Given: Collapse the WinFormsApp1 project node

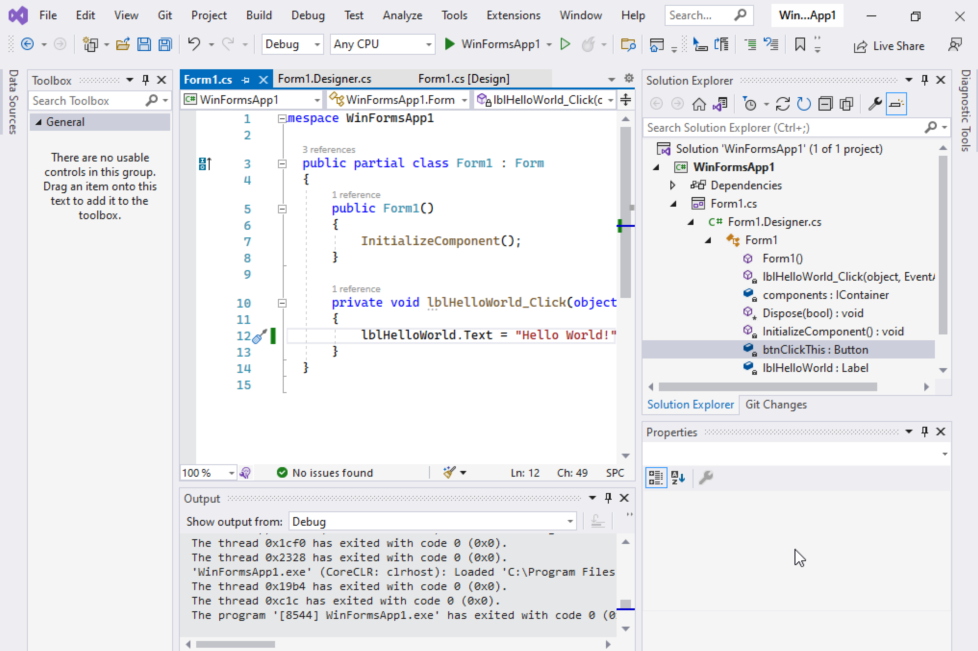Looking at the screenshot, I should [x=656, y=167].
